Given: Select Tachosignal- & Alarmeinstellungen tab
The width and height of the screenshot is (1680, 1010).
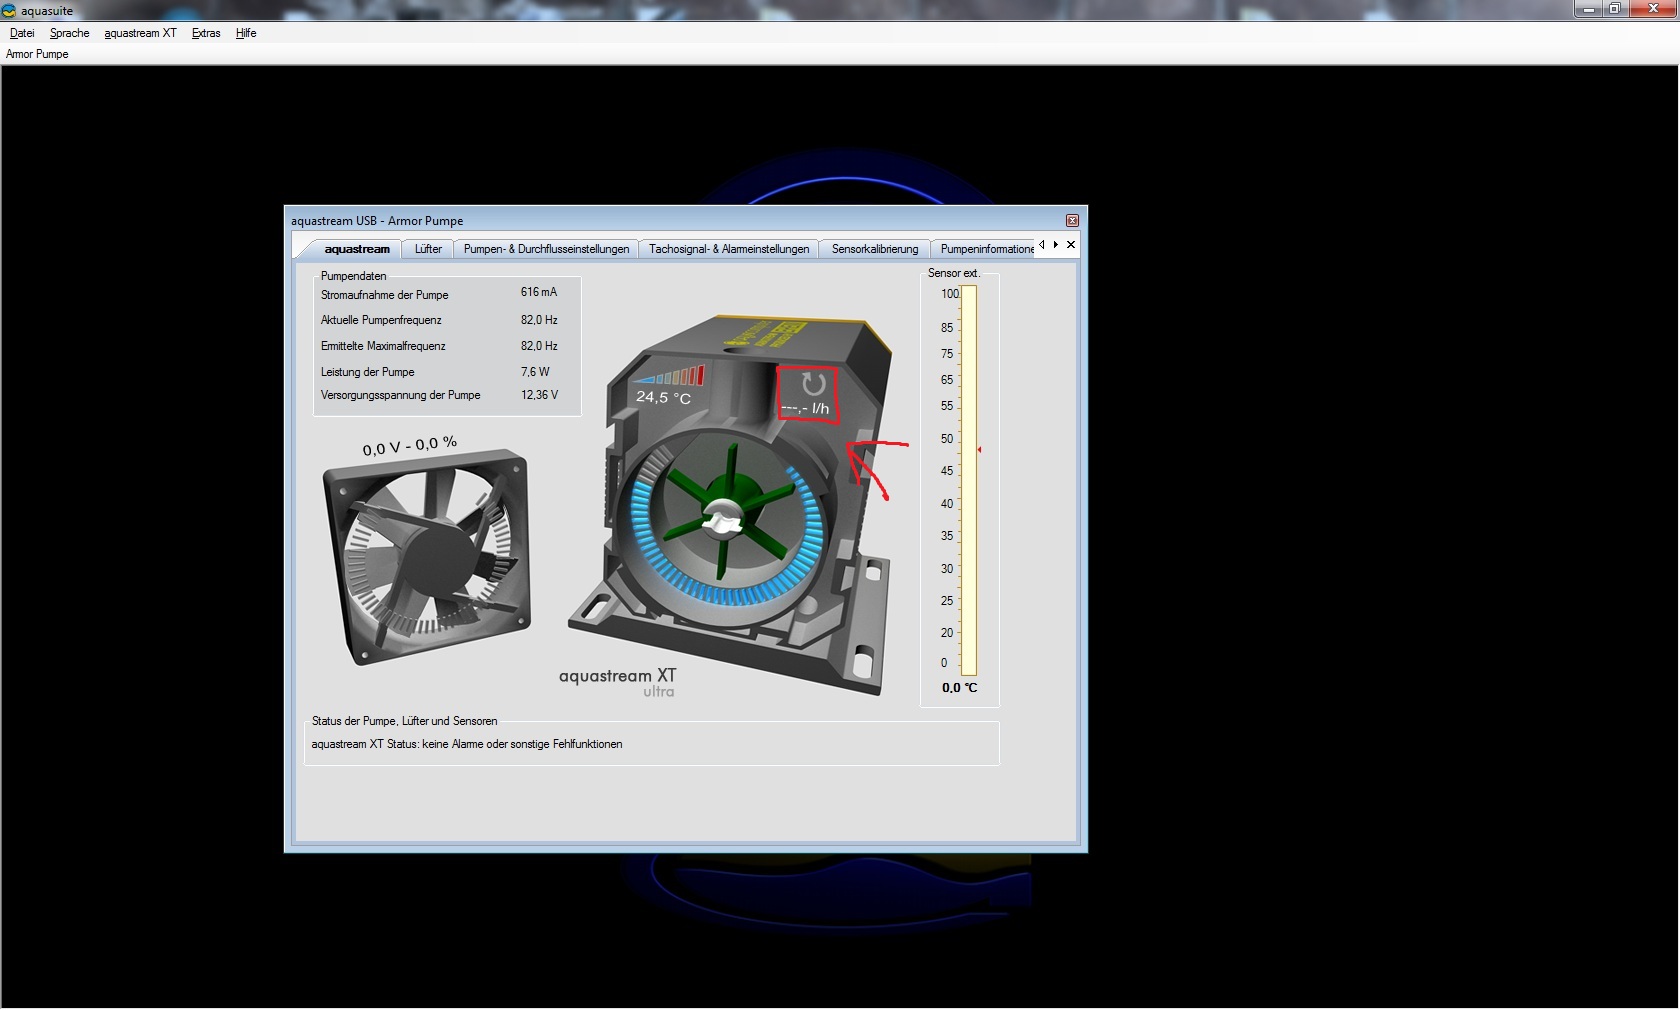Looking at the screenshot, I should pyautogui.click(x=728, y=249).
